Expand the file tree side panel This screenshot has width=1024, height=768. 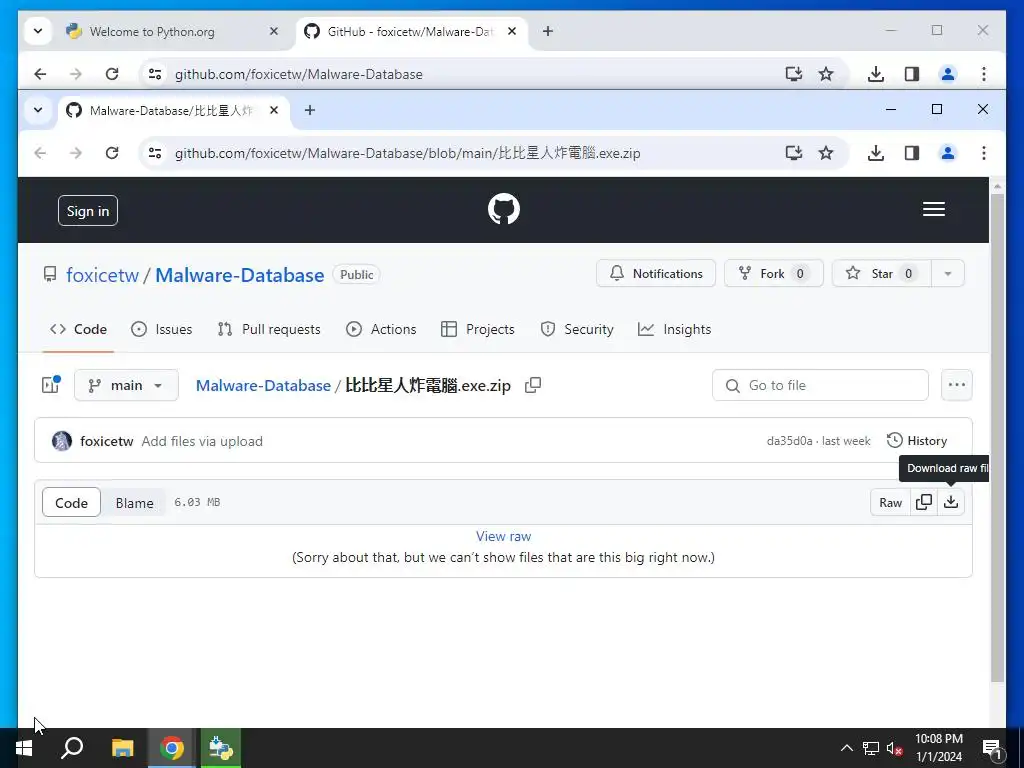[51, 385]
